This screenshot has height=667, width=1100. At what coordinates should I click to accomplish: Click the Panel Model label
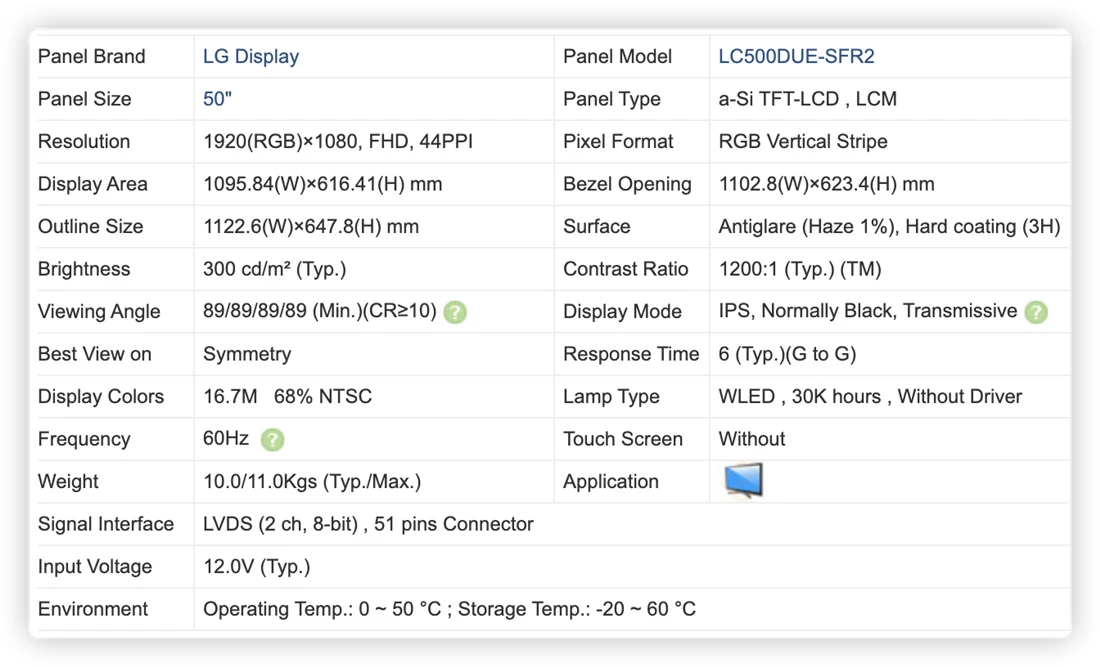pyautogui.click(x=617, y=56)
